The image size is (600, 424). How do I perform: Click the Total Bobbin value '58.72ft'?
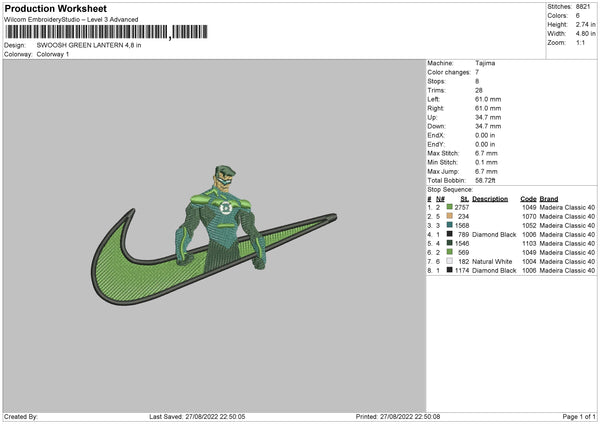click(485, 180)
